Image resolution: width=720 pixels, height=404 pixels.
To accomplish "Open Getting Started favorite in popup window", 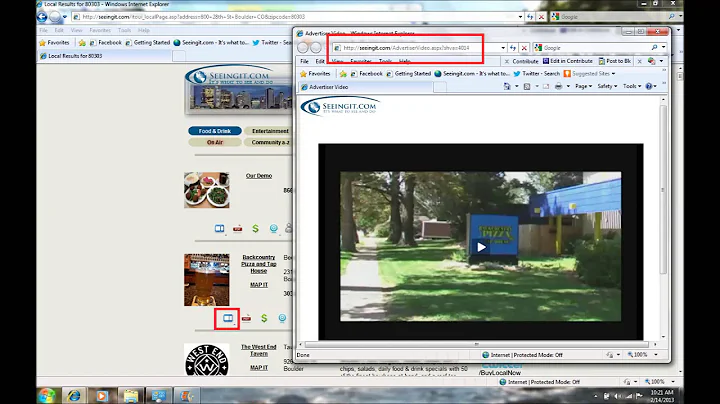I will (x=408, y=73).
